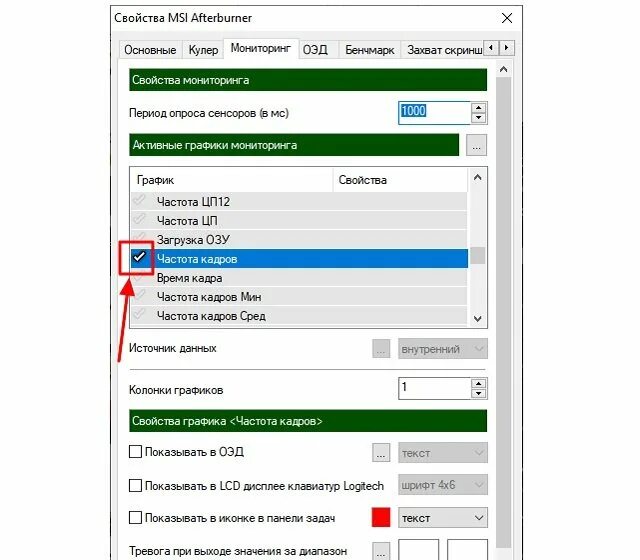
Task: Increase graph columns with up arrow
Action: [478, 383]
